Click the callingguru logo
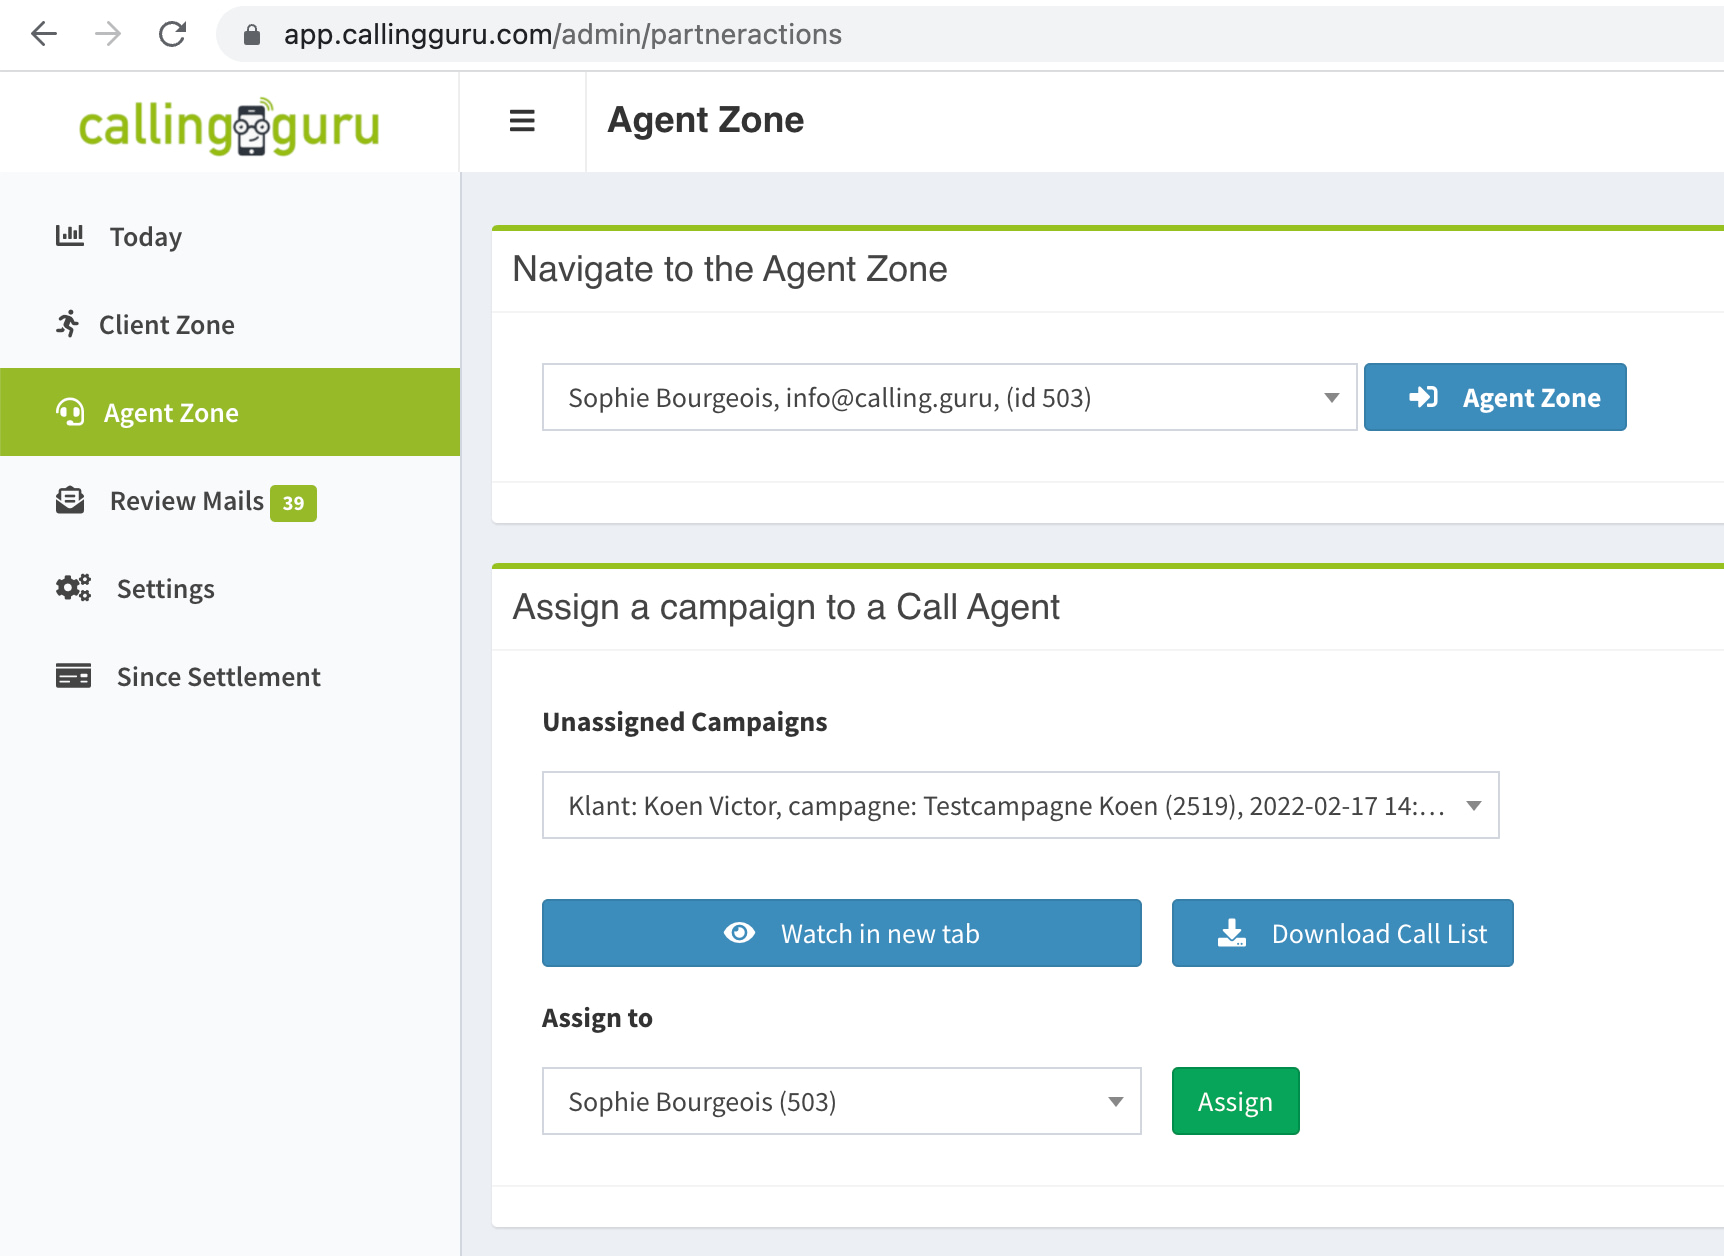Viewport: 1724px width, 1256px height. point(229,126)
